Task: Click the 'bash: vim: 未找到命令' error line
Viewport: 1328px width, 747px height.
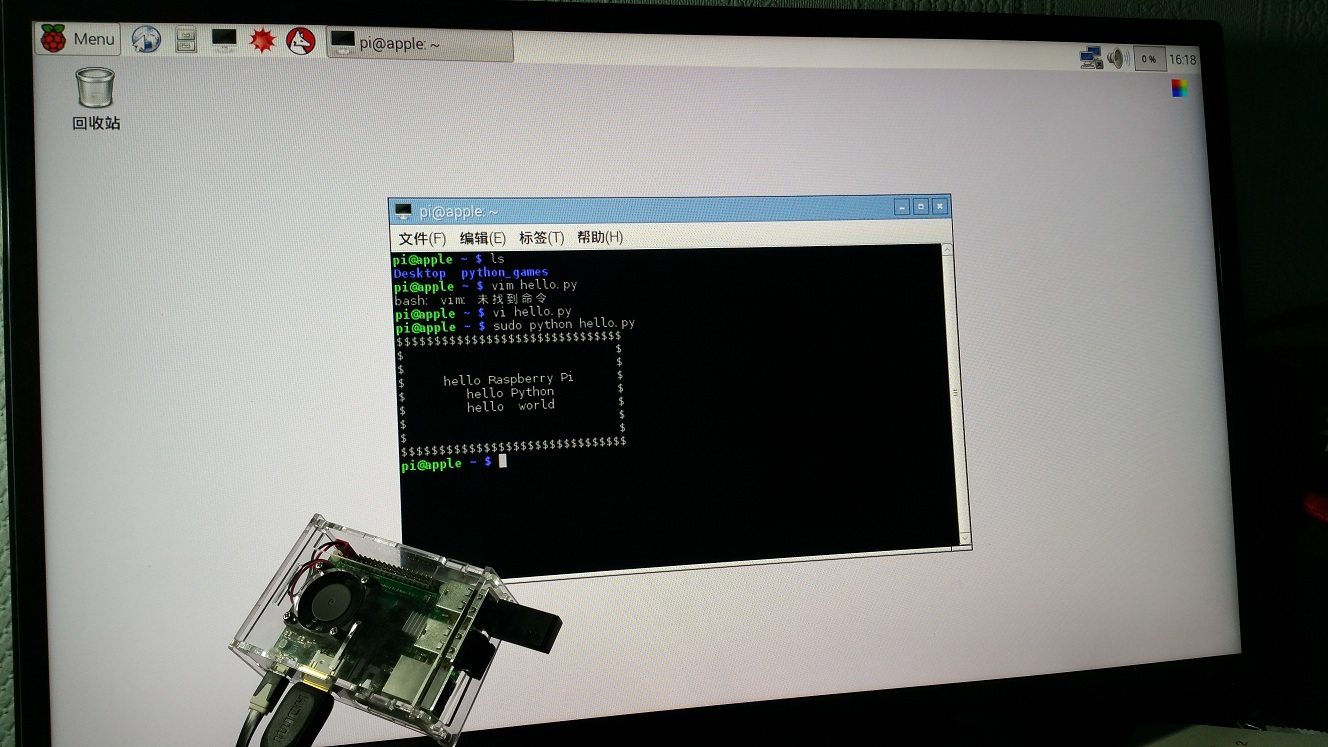Action: pos(470,299)
